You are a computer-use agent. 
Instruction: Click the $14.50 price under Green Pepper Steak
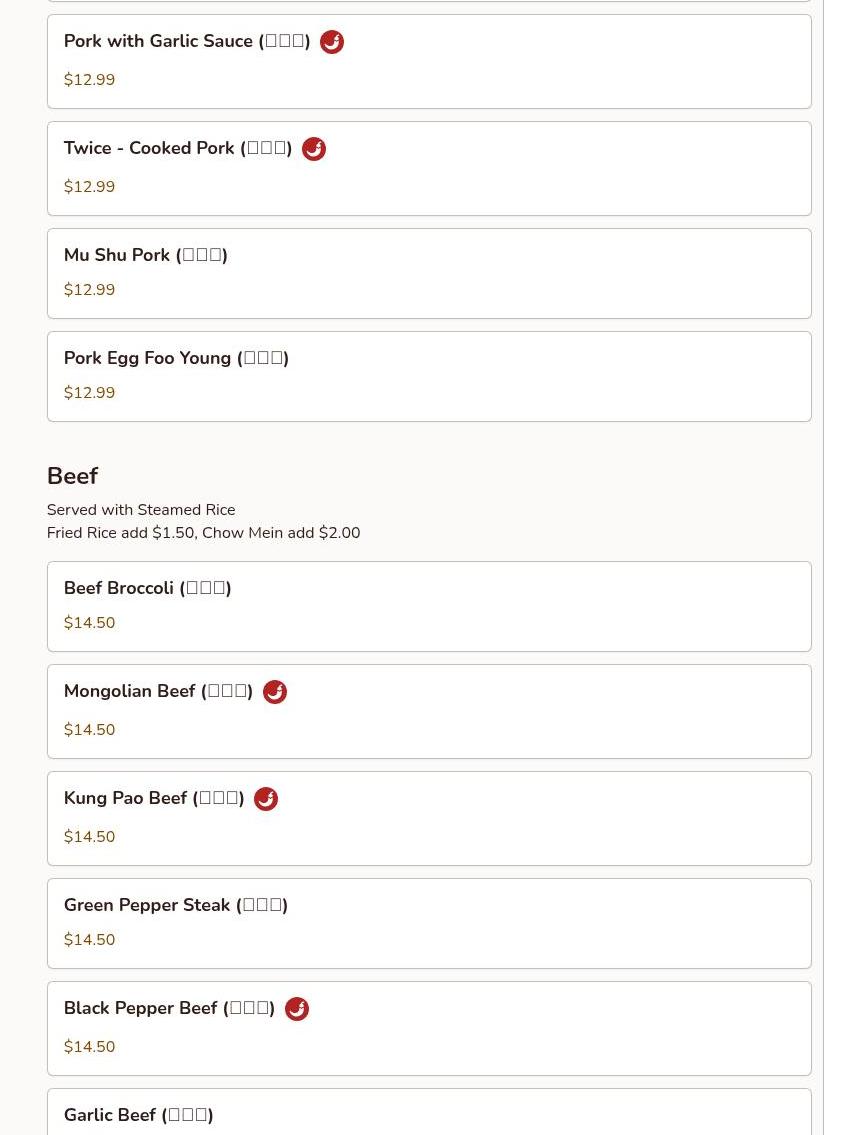(89, 940)
